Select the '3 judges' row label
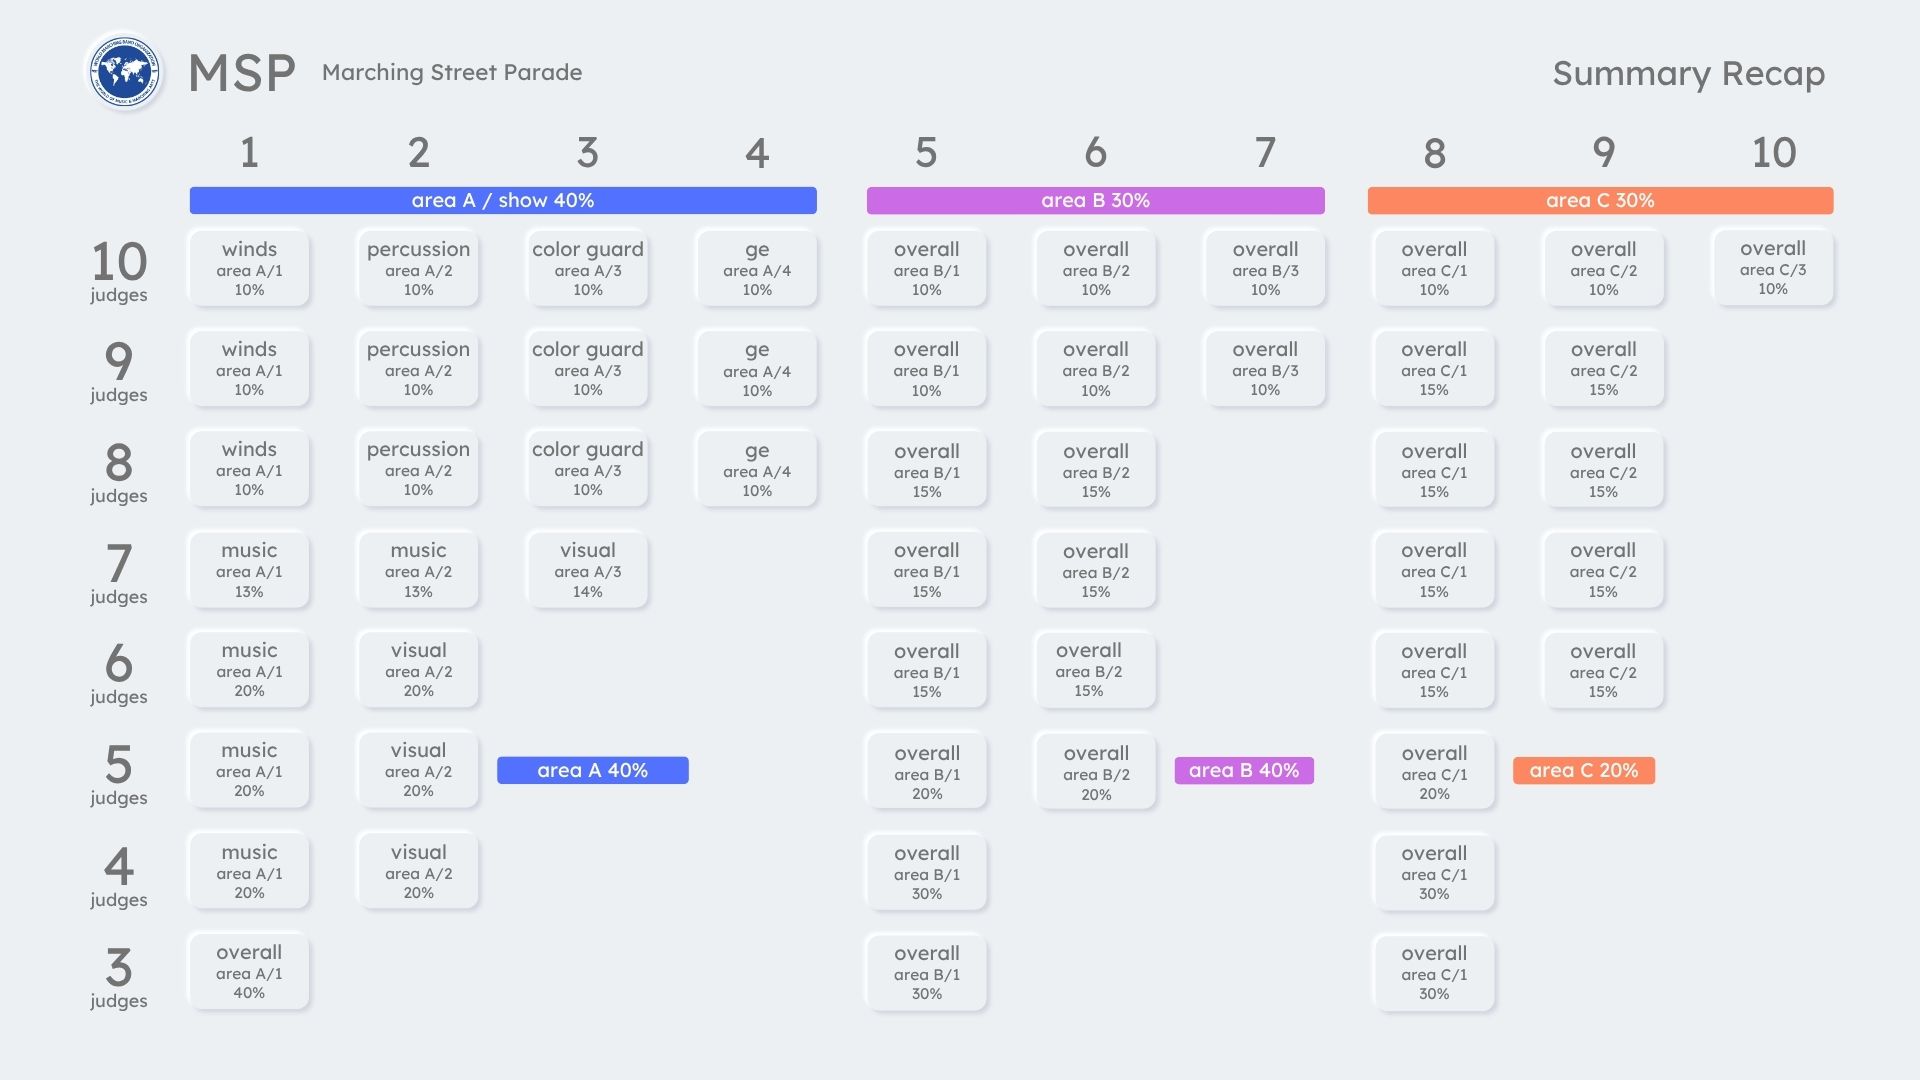Viewport: 1920px width, 1080px height. 119,976
